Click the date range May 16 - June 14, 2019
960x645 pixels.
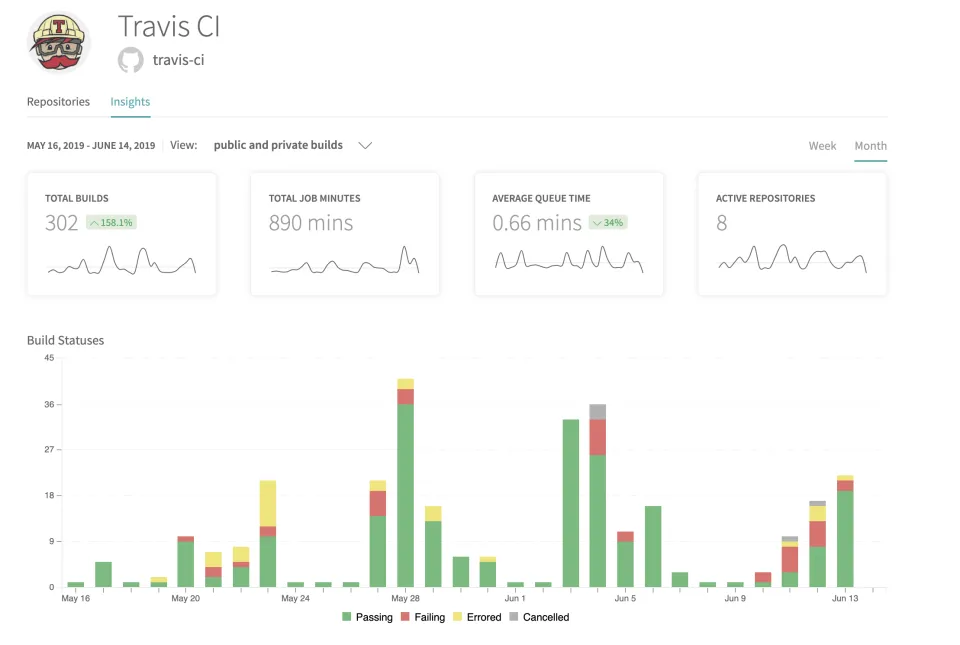point(91,146)
